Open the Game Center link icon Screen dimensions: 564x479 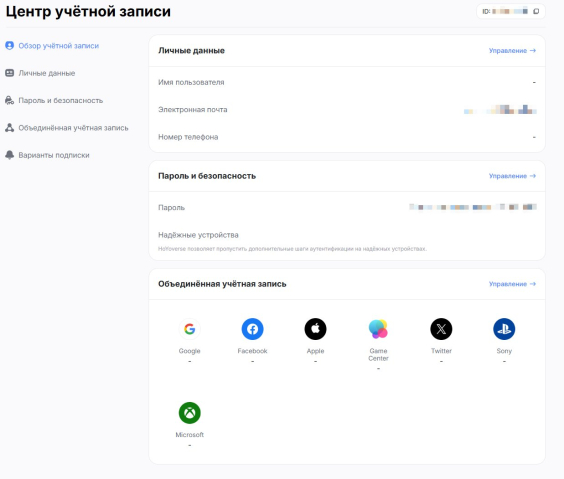pyautogui.click(x=378, y=329)
